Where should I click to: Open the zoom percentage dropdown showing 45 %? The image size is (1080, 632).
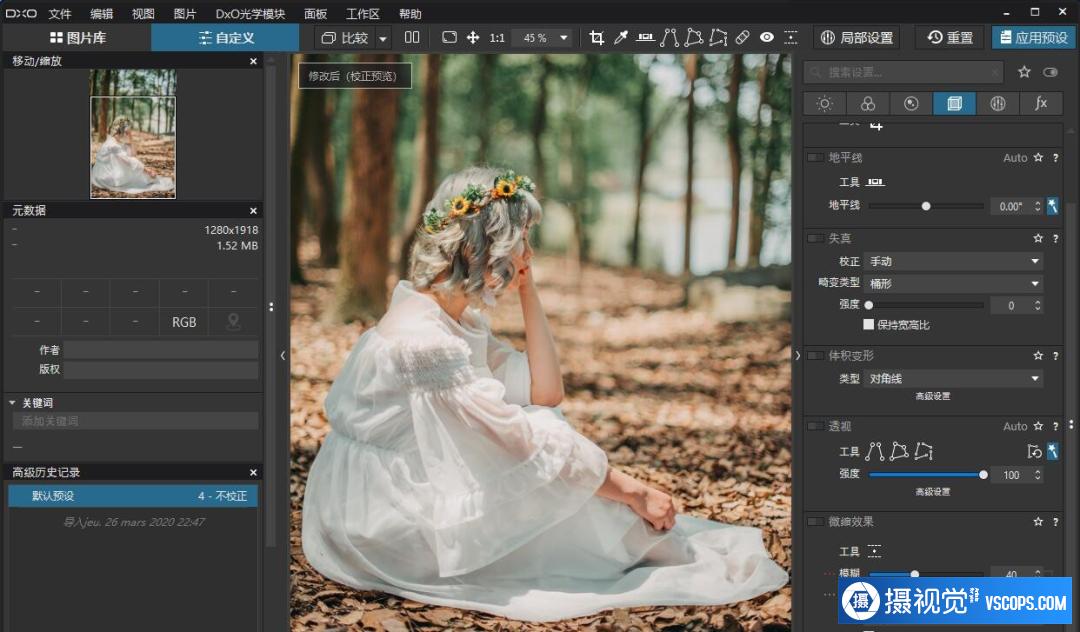click(543, 38)
